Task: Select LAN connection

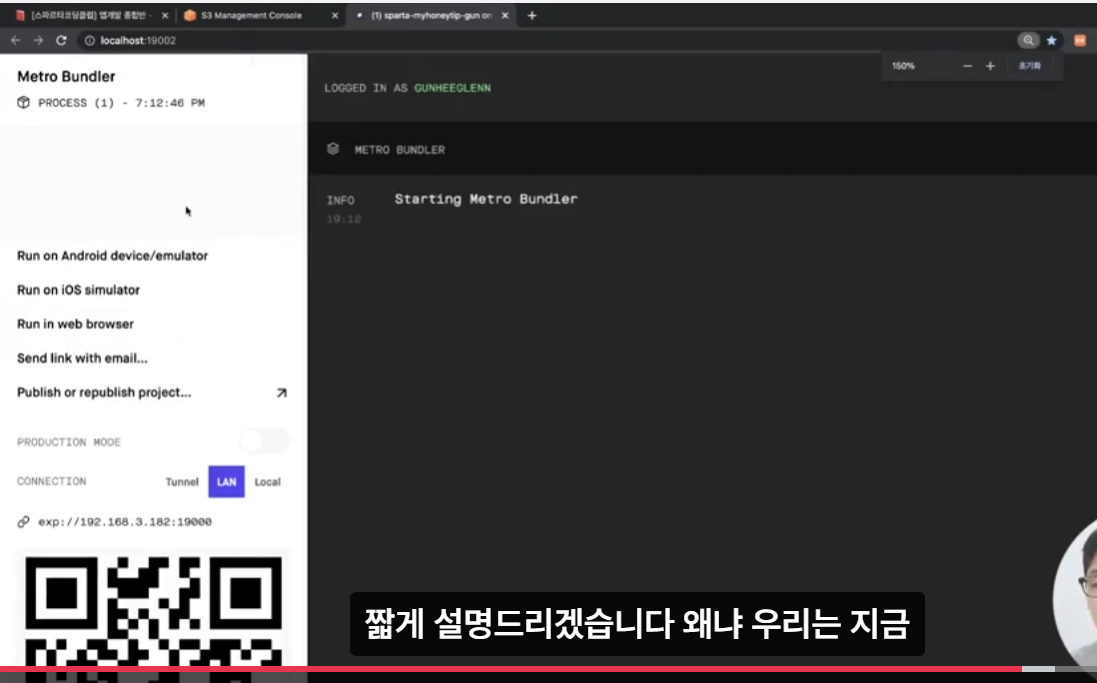Action: point(227,481)
